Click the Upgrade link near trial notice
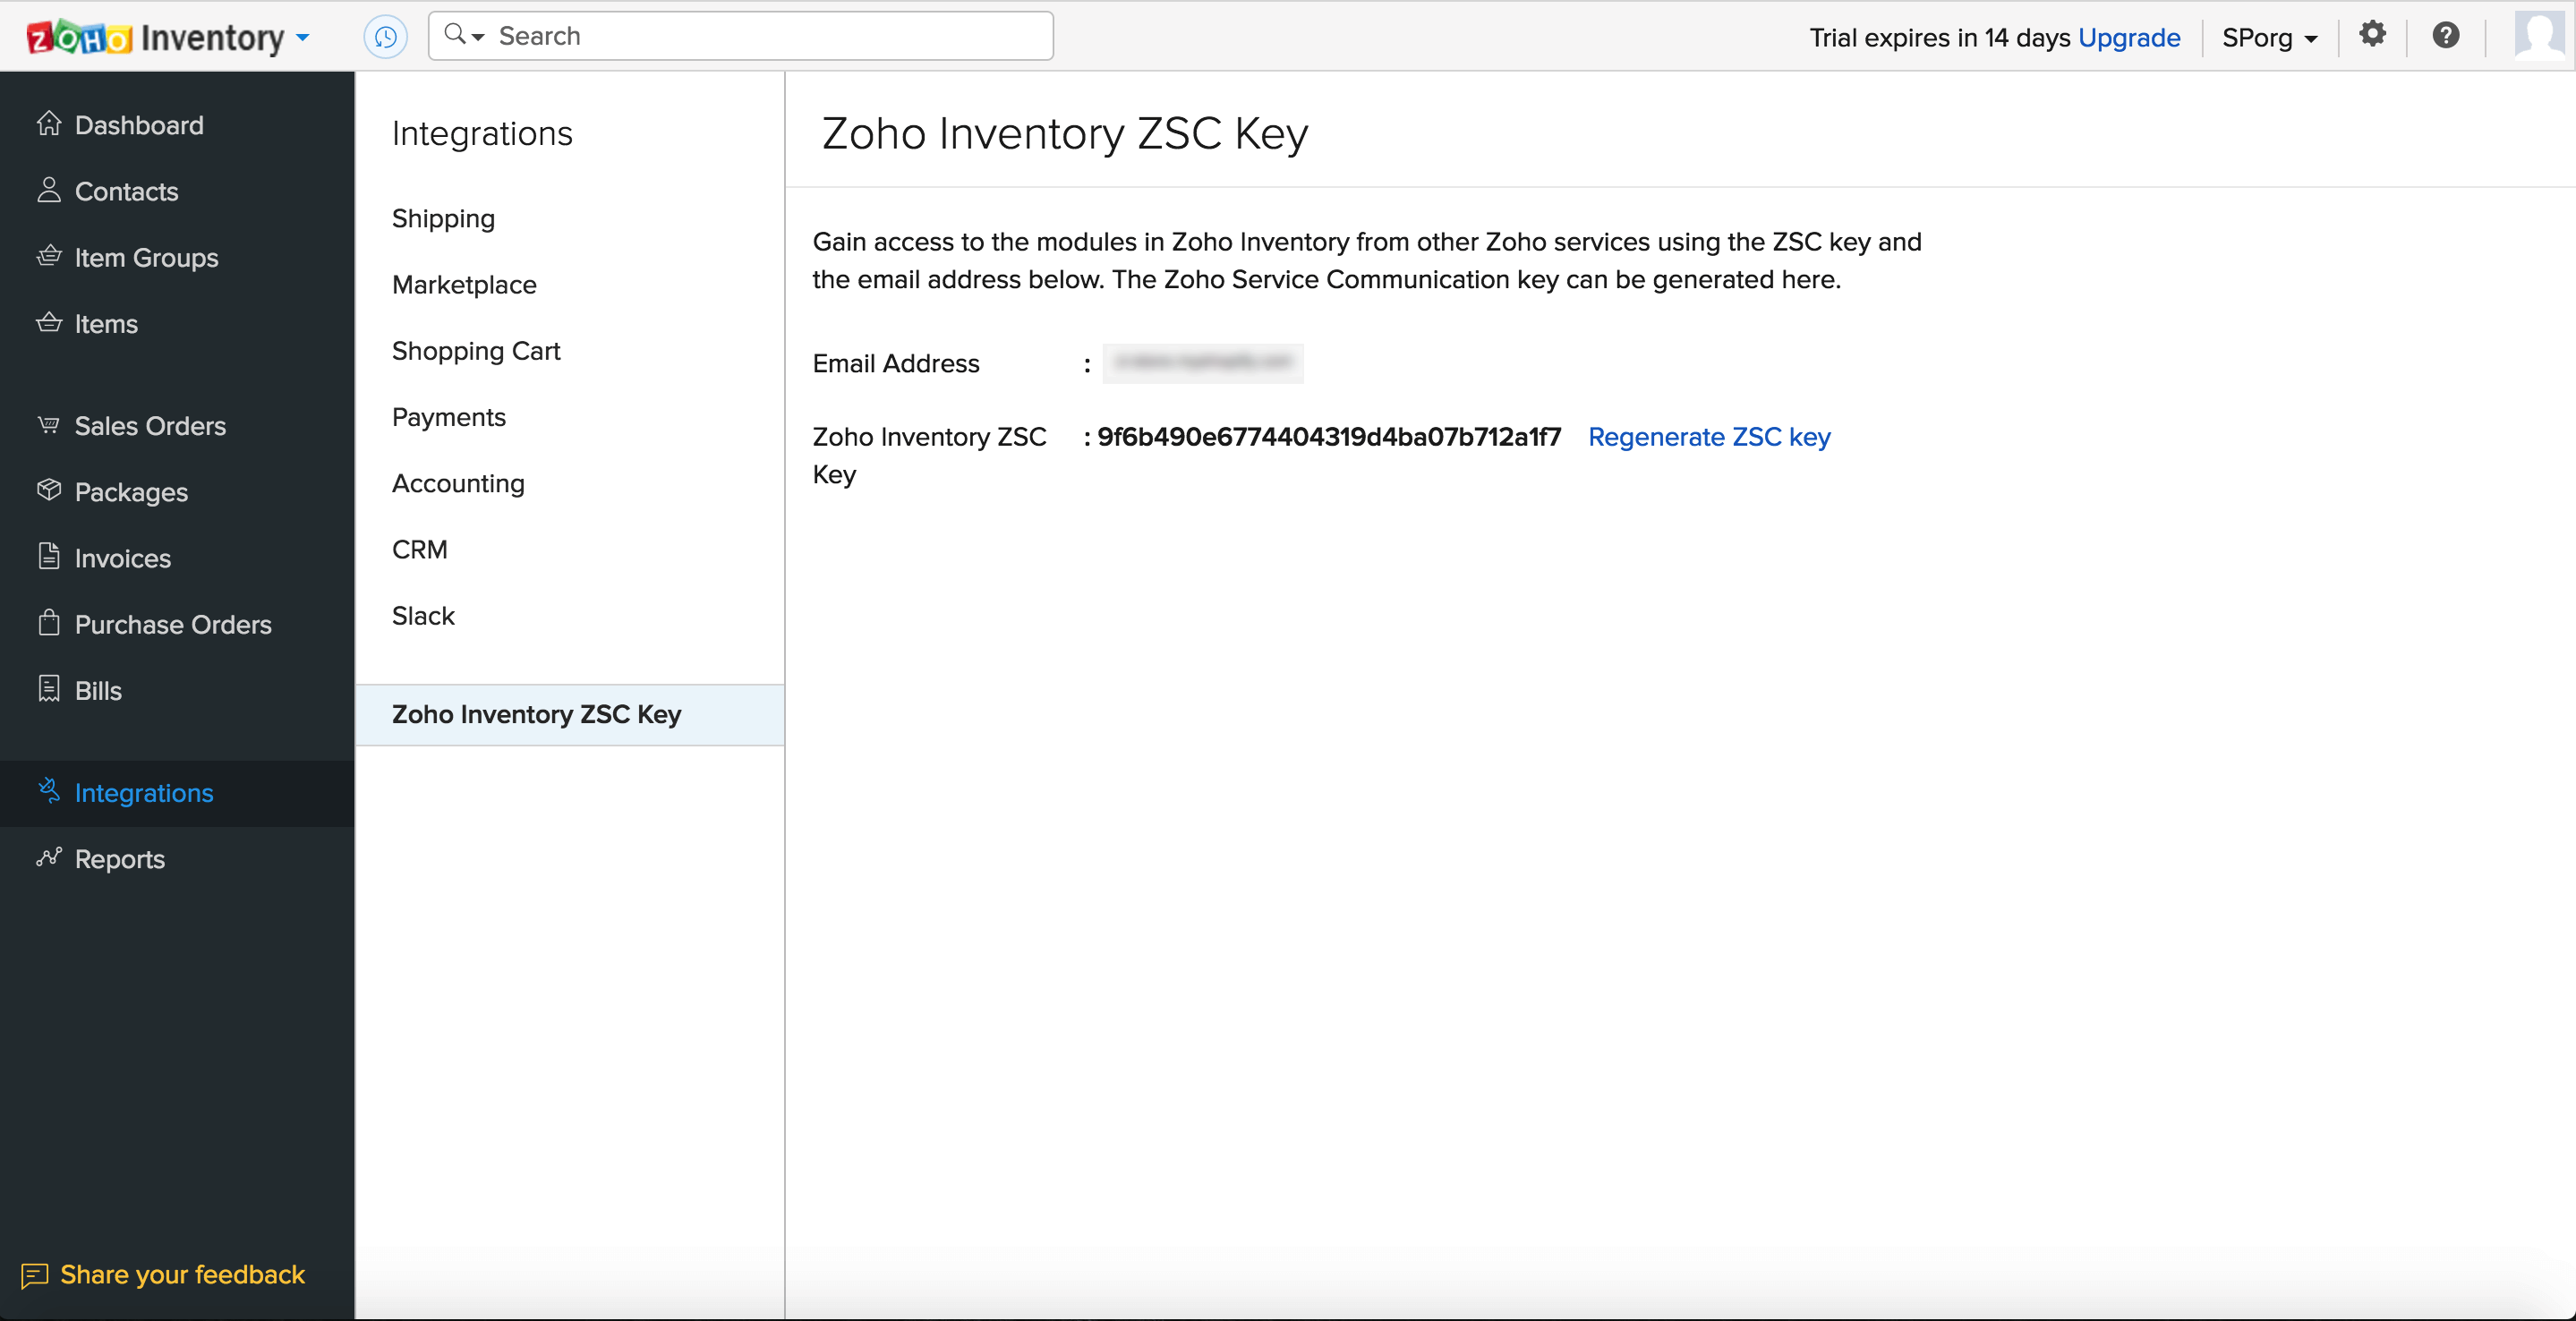Image resolution: width=2576 pixels, height=1321 pixels. click(2130, 38)
